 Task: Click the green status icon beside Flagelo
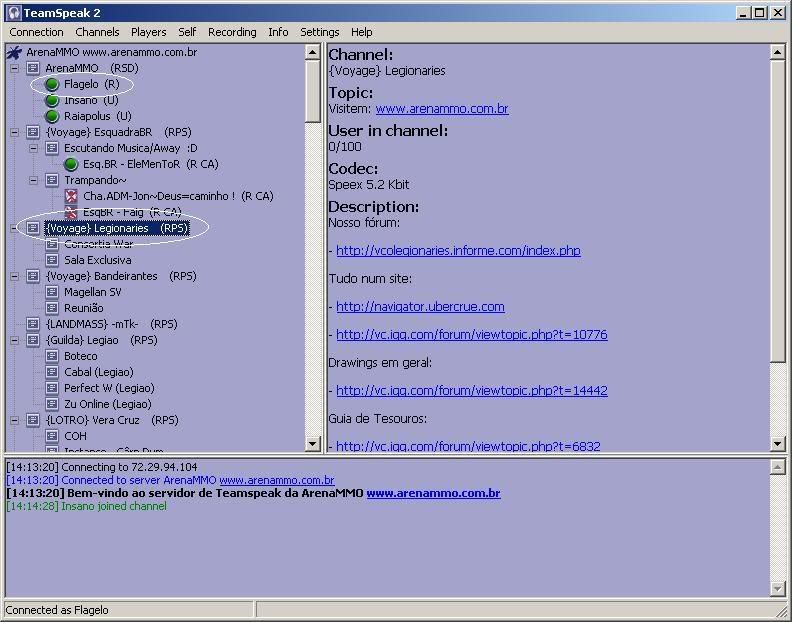tap(52, 84)
